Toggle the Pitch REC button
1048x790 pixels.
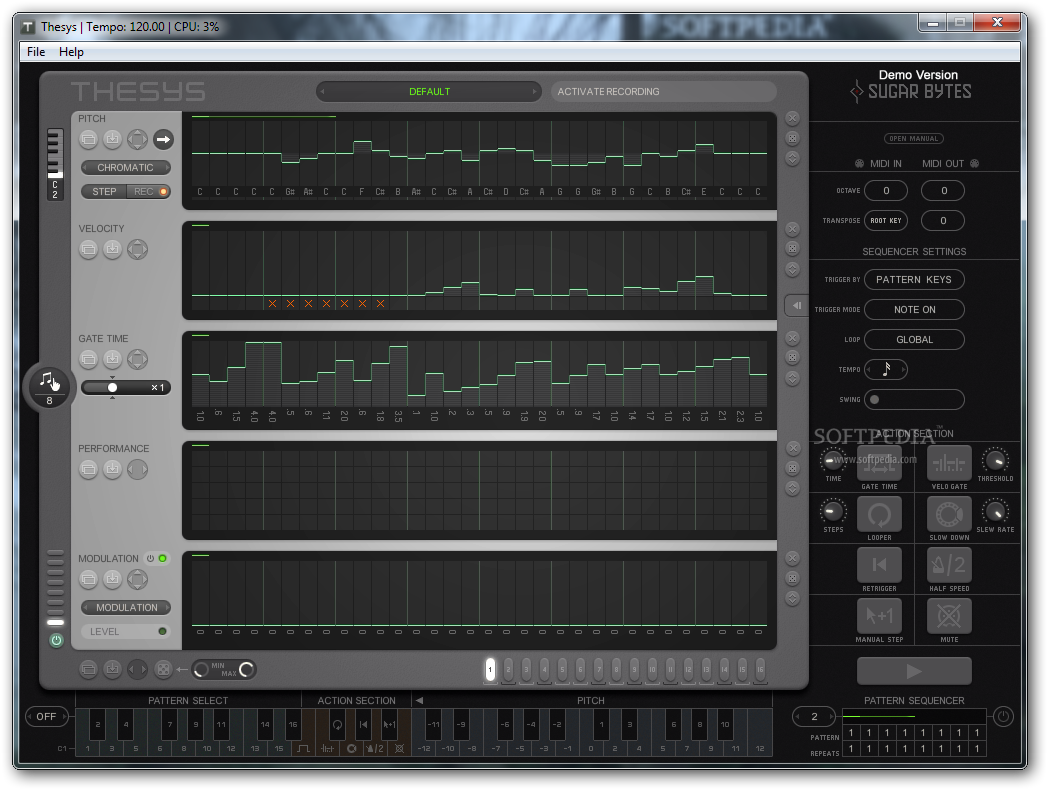click(149, 192)
